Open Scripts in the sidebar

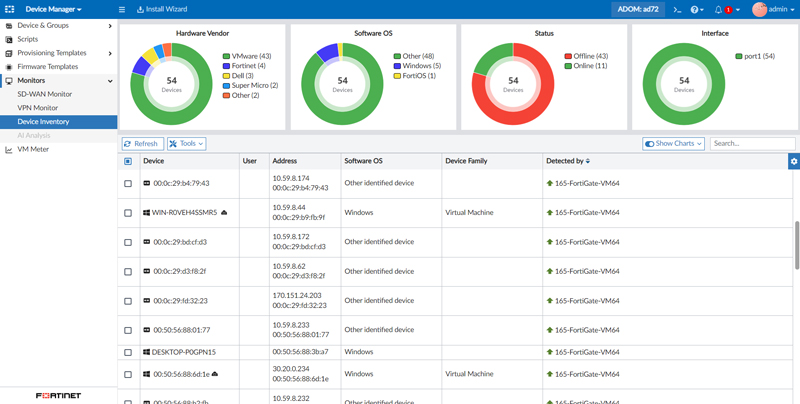pos(28,39)
